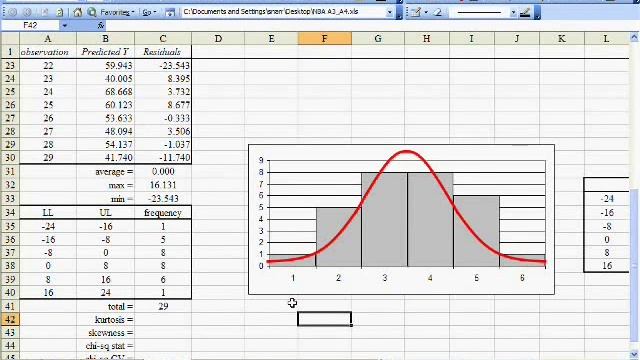Toggle Show Only Web Toolbar icon
This screenshot has height=360, width=640.
(170, 12)
